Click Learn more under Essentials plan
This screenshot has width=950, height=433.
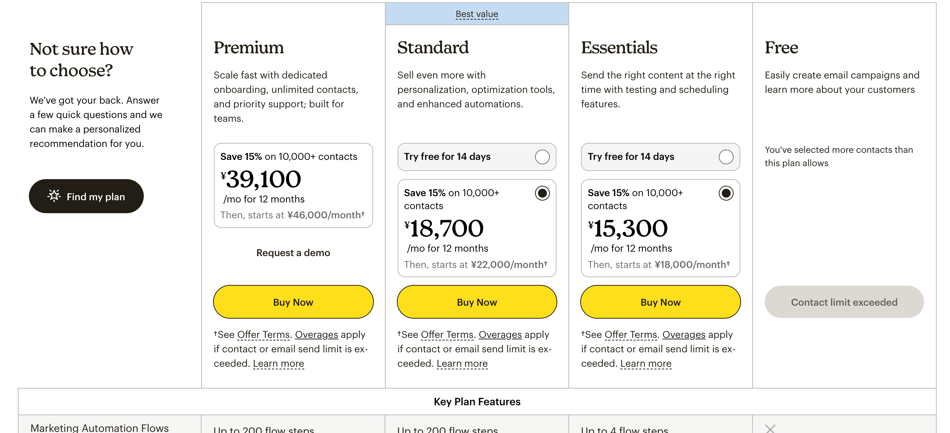click(646, 364)
